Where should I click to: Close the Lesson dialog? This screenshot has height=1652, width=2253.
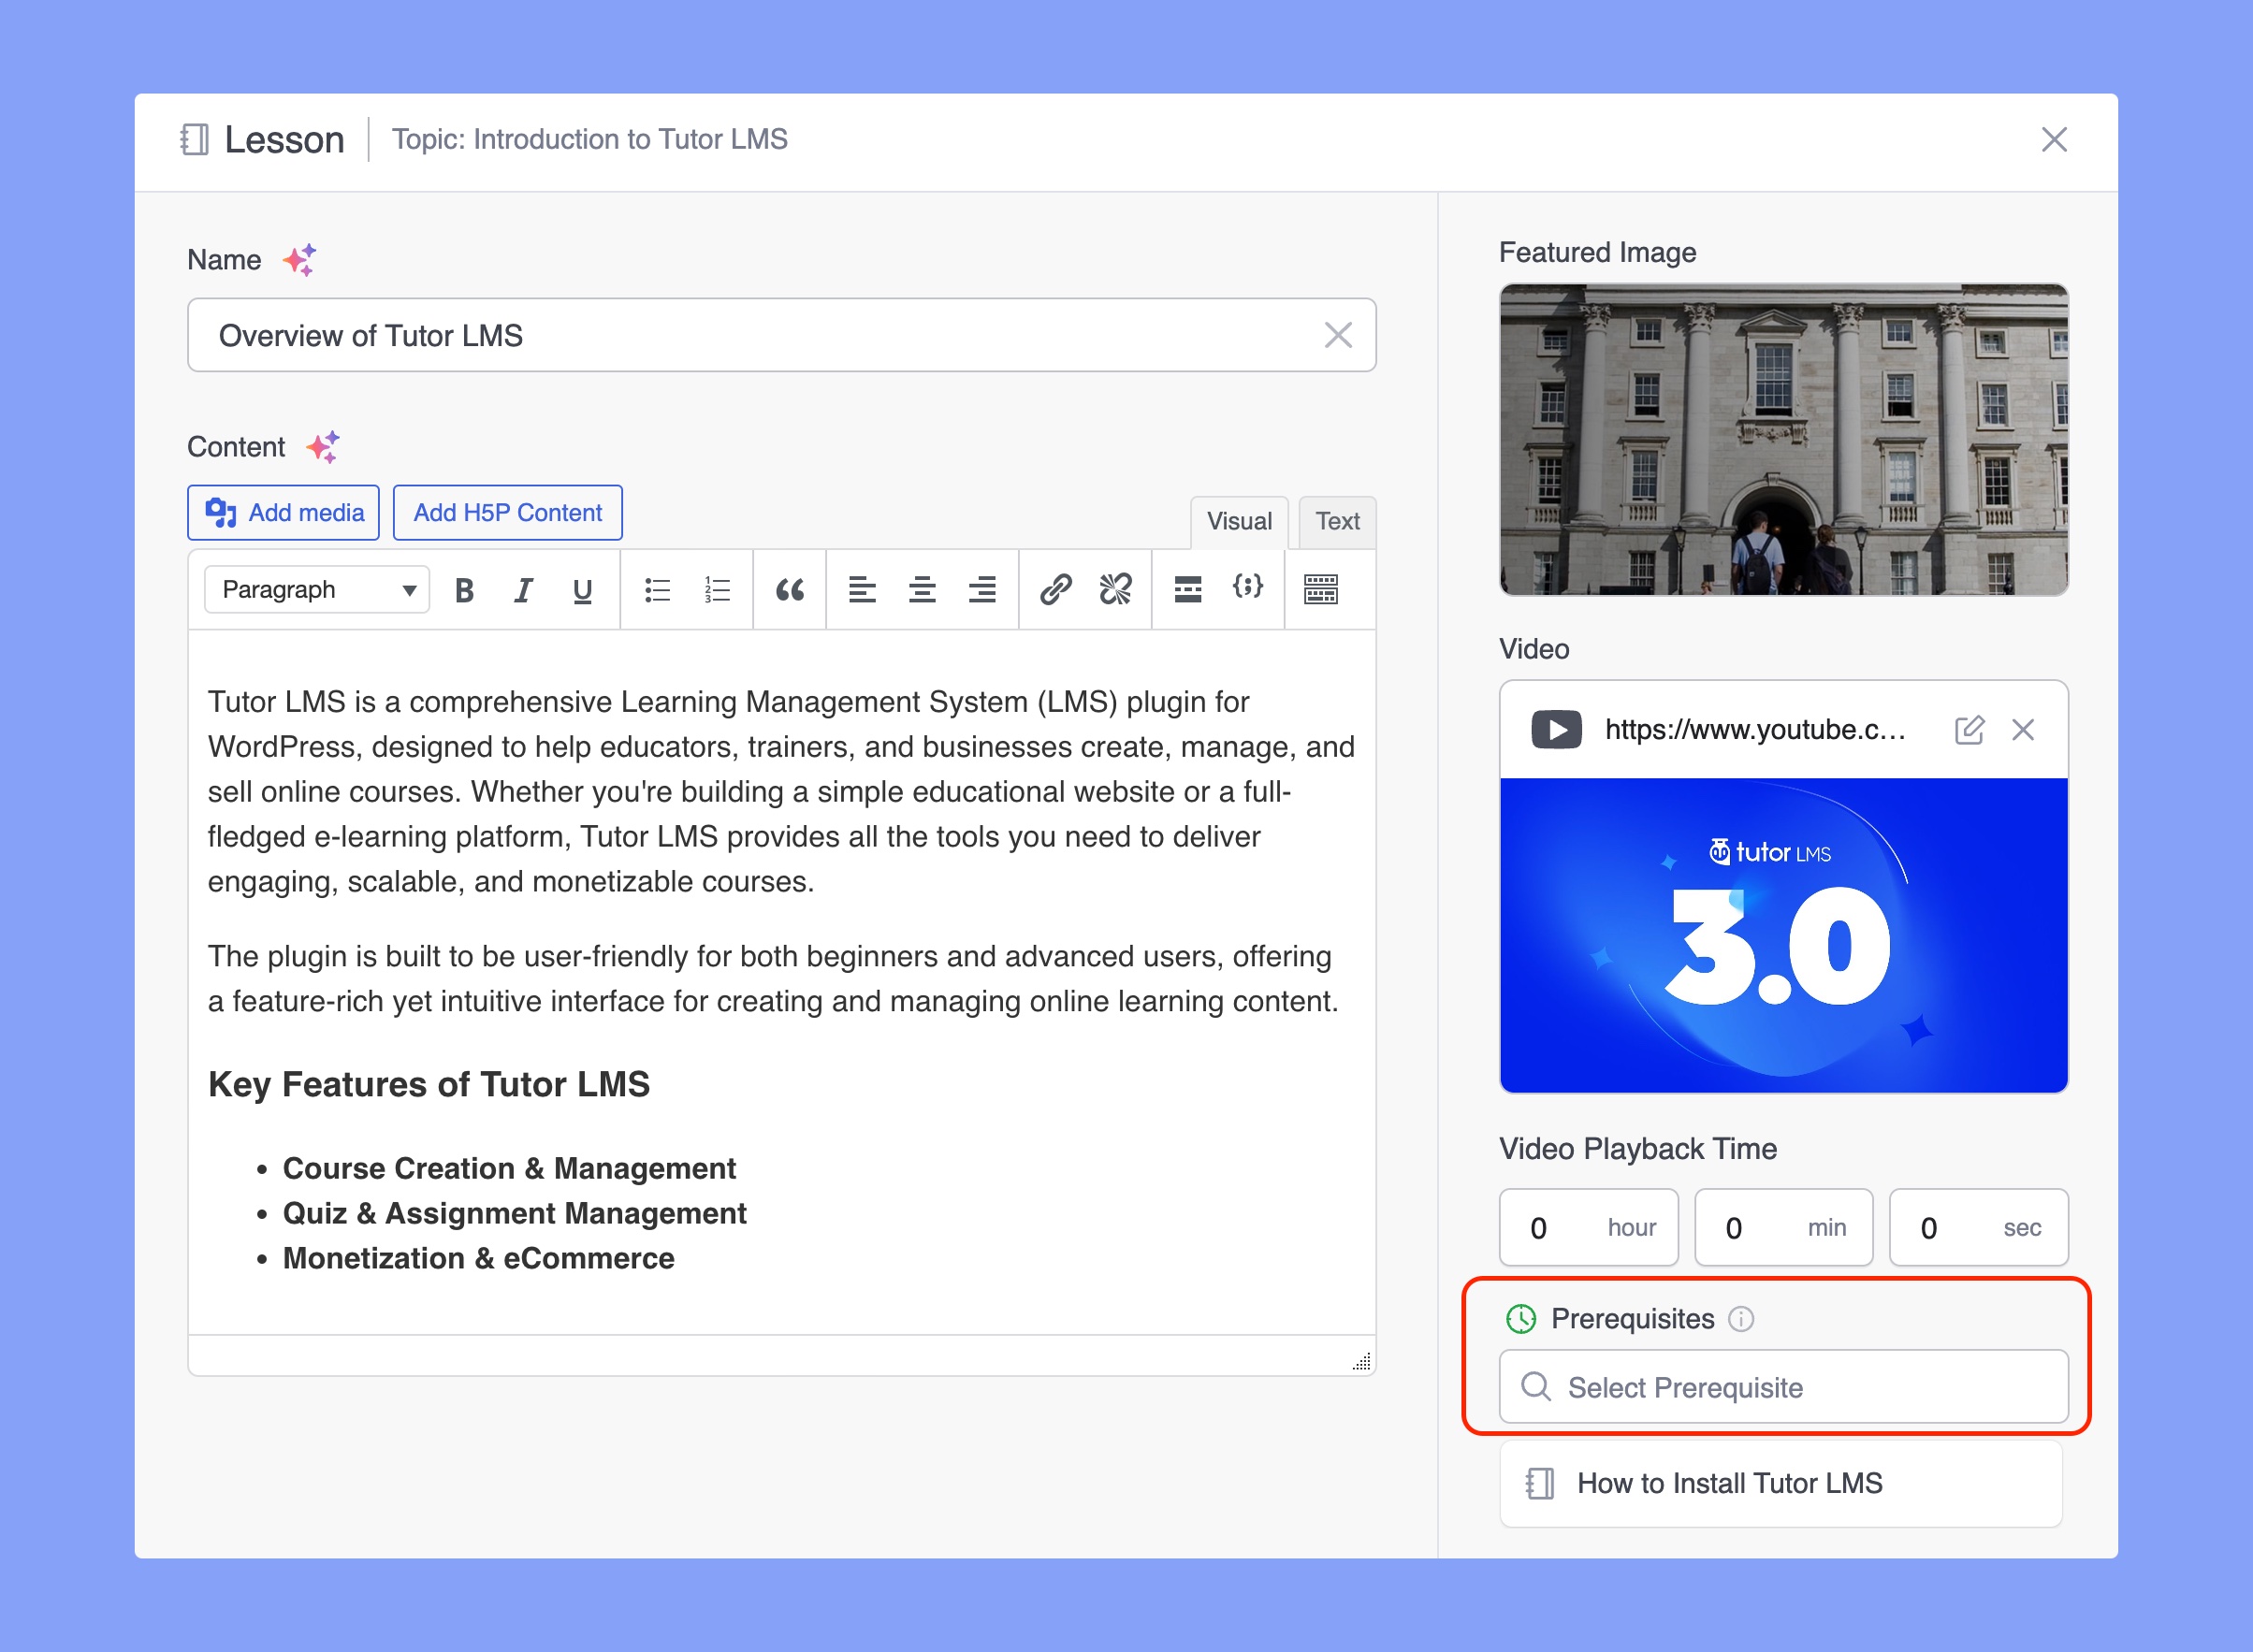click(2054, 139)
